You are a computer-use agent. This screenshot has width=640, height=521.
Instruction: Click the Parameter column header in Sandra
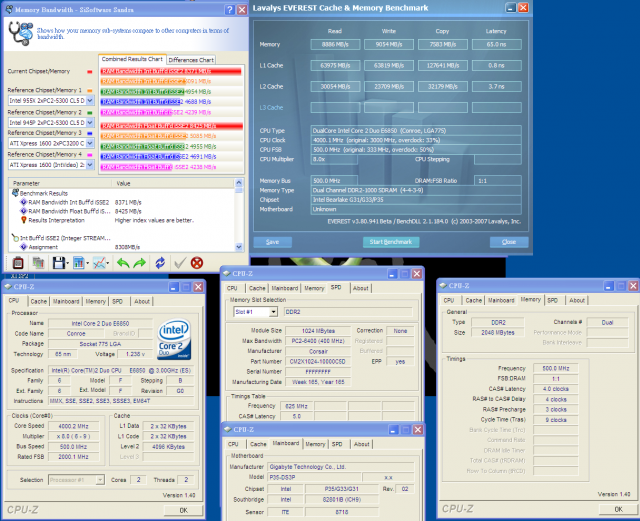pyautogui.click(x=60, y=183)
